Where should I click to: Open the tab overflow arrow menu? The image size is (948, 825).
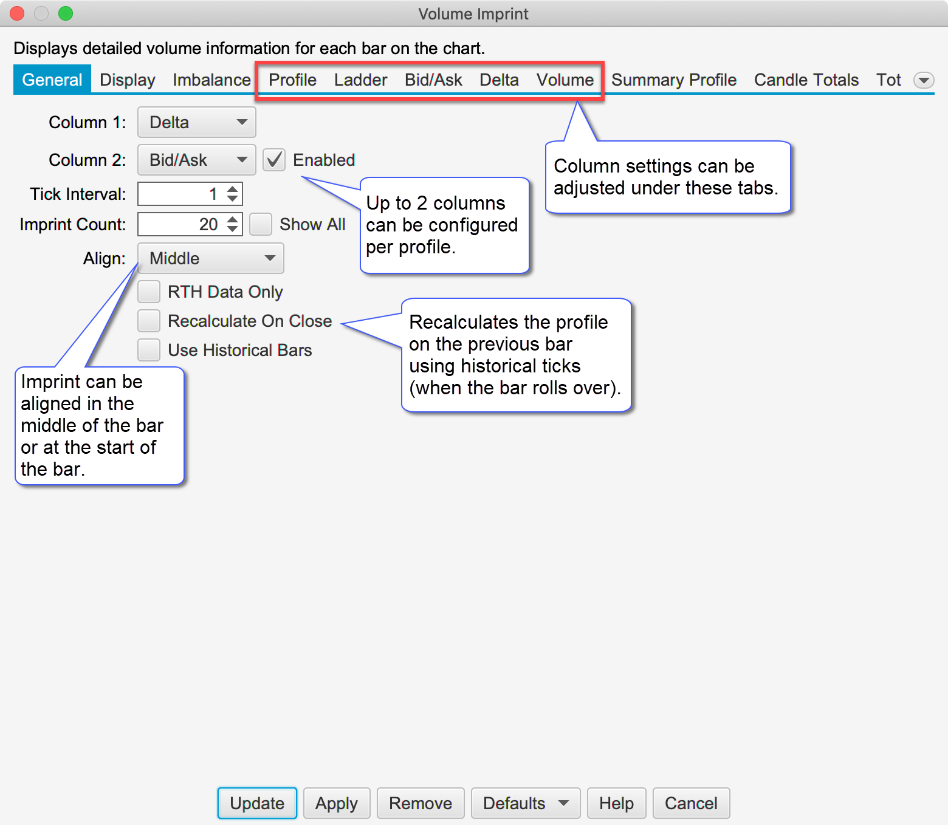pyautogui.click(x=923, y=80)
